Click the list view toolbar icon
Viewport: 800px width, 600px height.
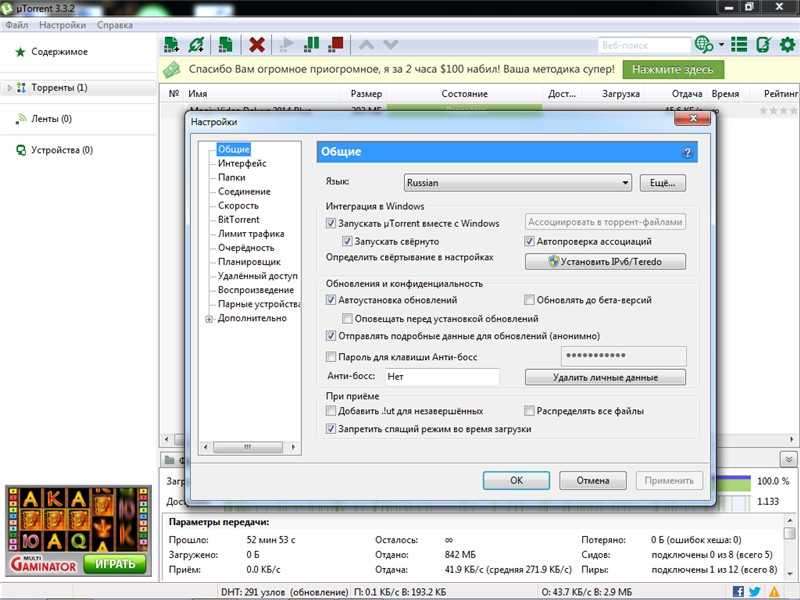click(739, 45)
